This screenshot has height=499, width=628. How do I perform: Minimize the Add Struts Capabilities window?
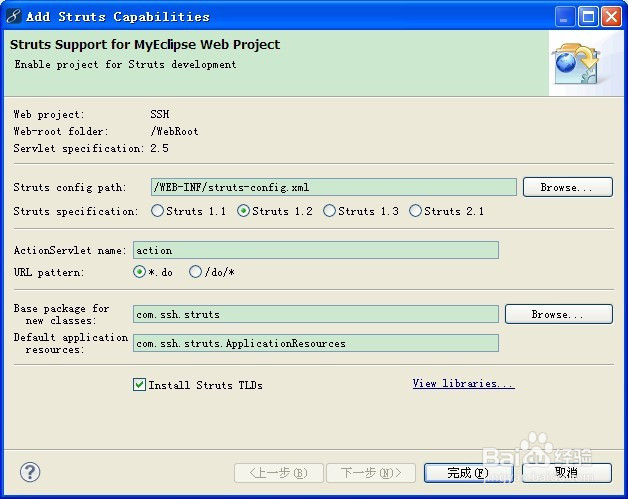565,16
